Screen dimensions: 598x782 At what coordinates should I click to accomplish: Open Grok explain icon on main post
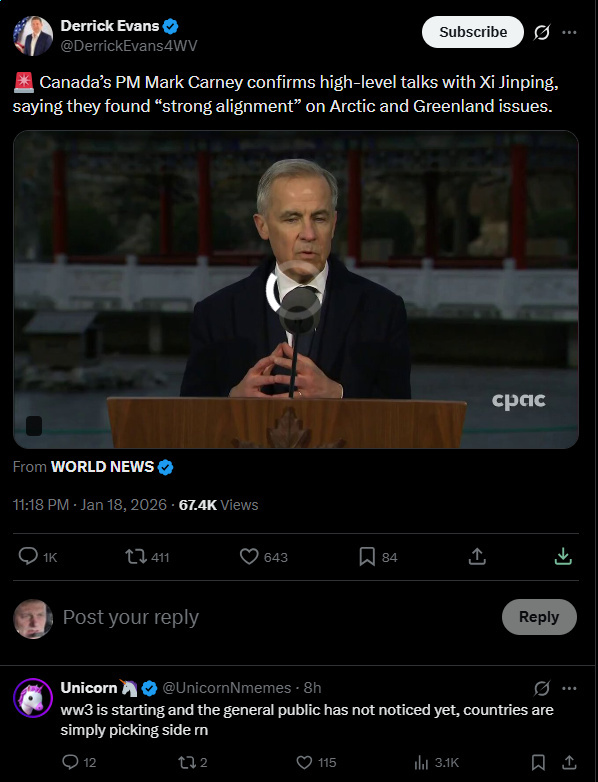[542, 32]
